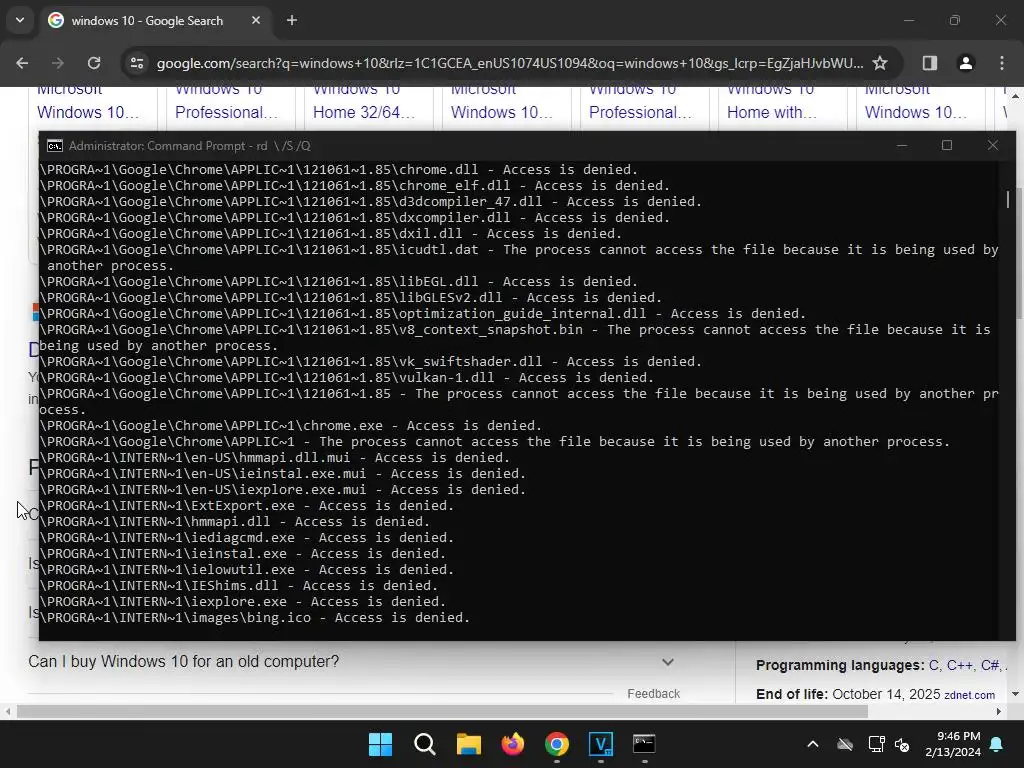Open the C++ programming language link

(960, 665)
